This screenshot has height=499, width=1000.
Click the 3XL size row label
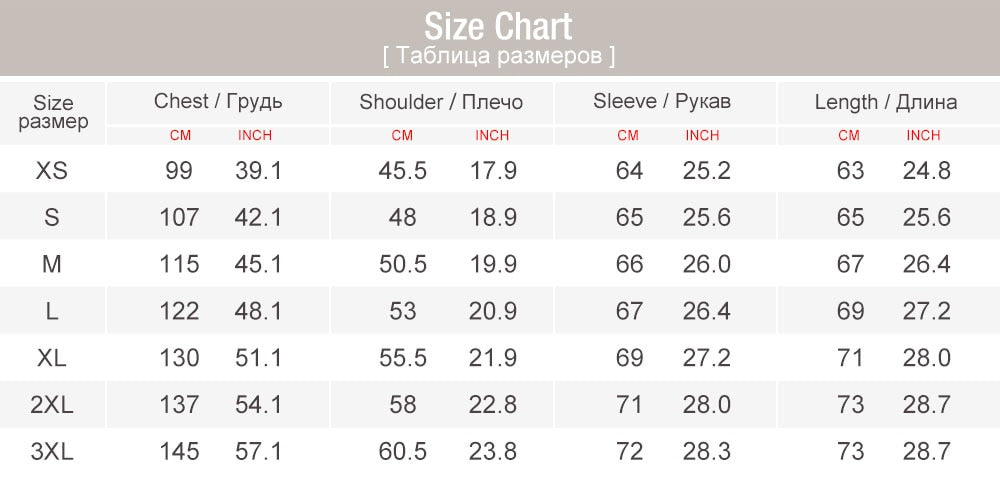52,452
